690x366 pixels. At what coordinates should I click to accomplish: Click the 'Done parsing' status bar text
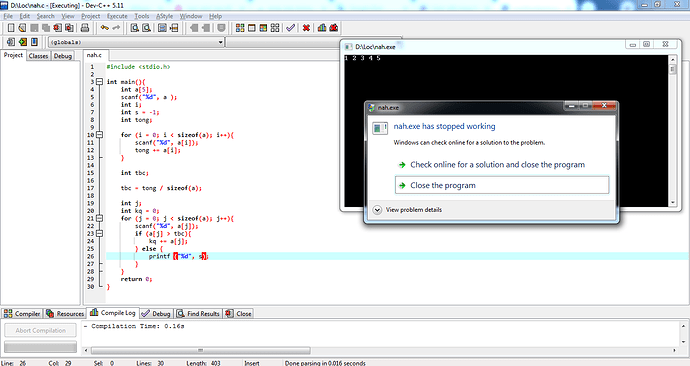(x=325, y=363)
